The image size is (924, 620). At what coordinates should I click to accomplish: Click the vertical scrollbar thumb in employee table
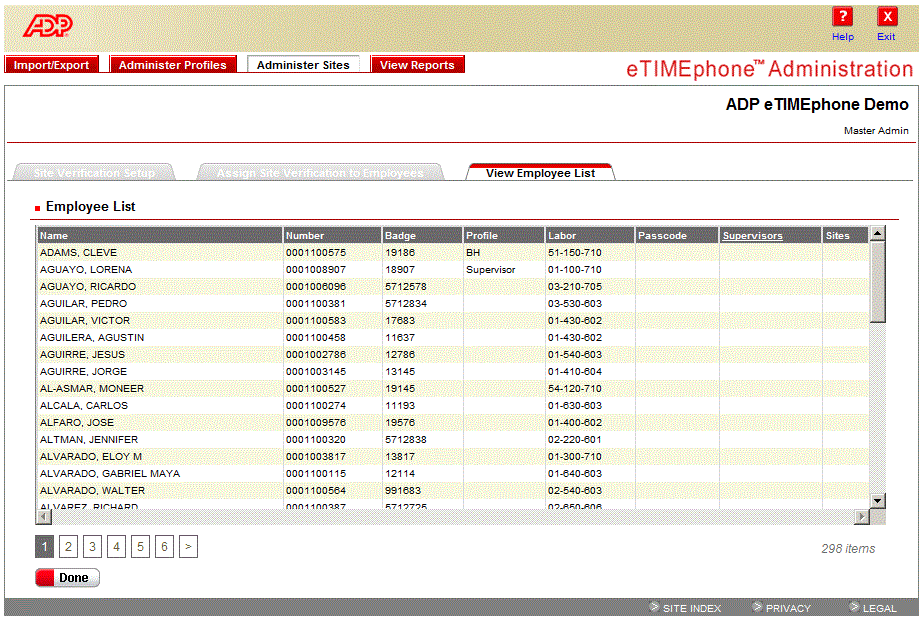[x=877, y=282]
